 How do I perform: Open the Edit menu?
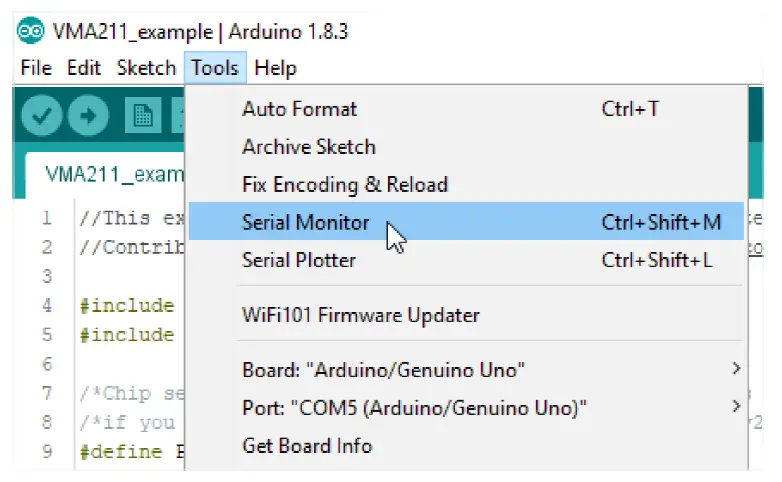(84, 68)
